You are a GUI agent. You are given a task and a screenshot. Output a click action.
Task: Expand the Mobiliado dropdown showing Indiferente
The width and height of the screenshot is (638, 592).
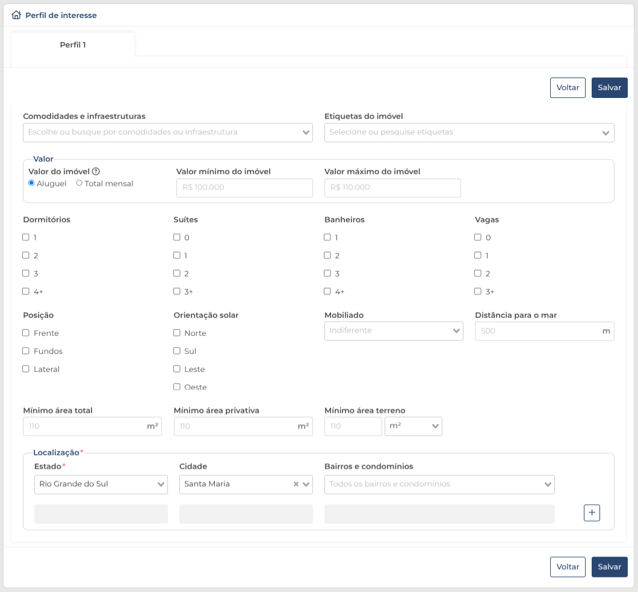pyautogui.click(x=393, y=331)
